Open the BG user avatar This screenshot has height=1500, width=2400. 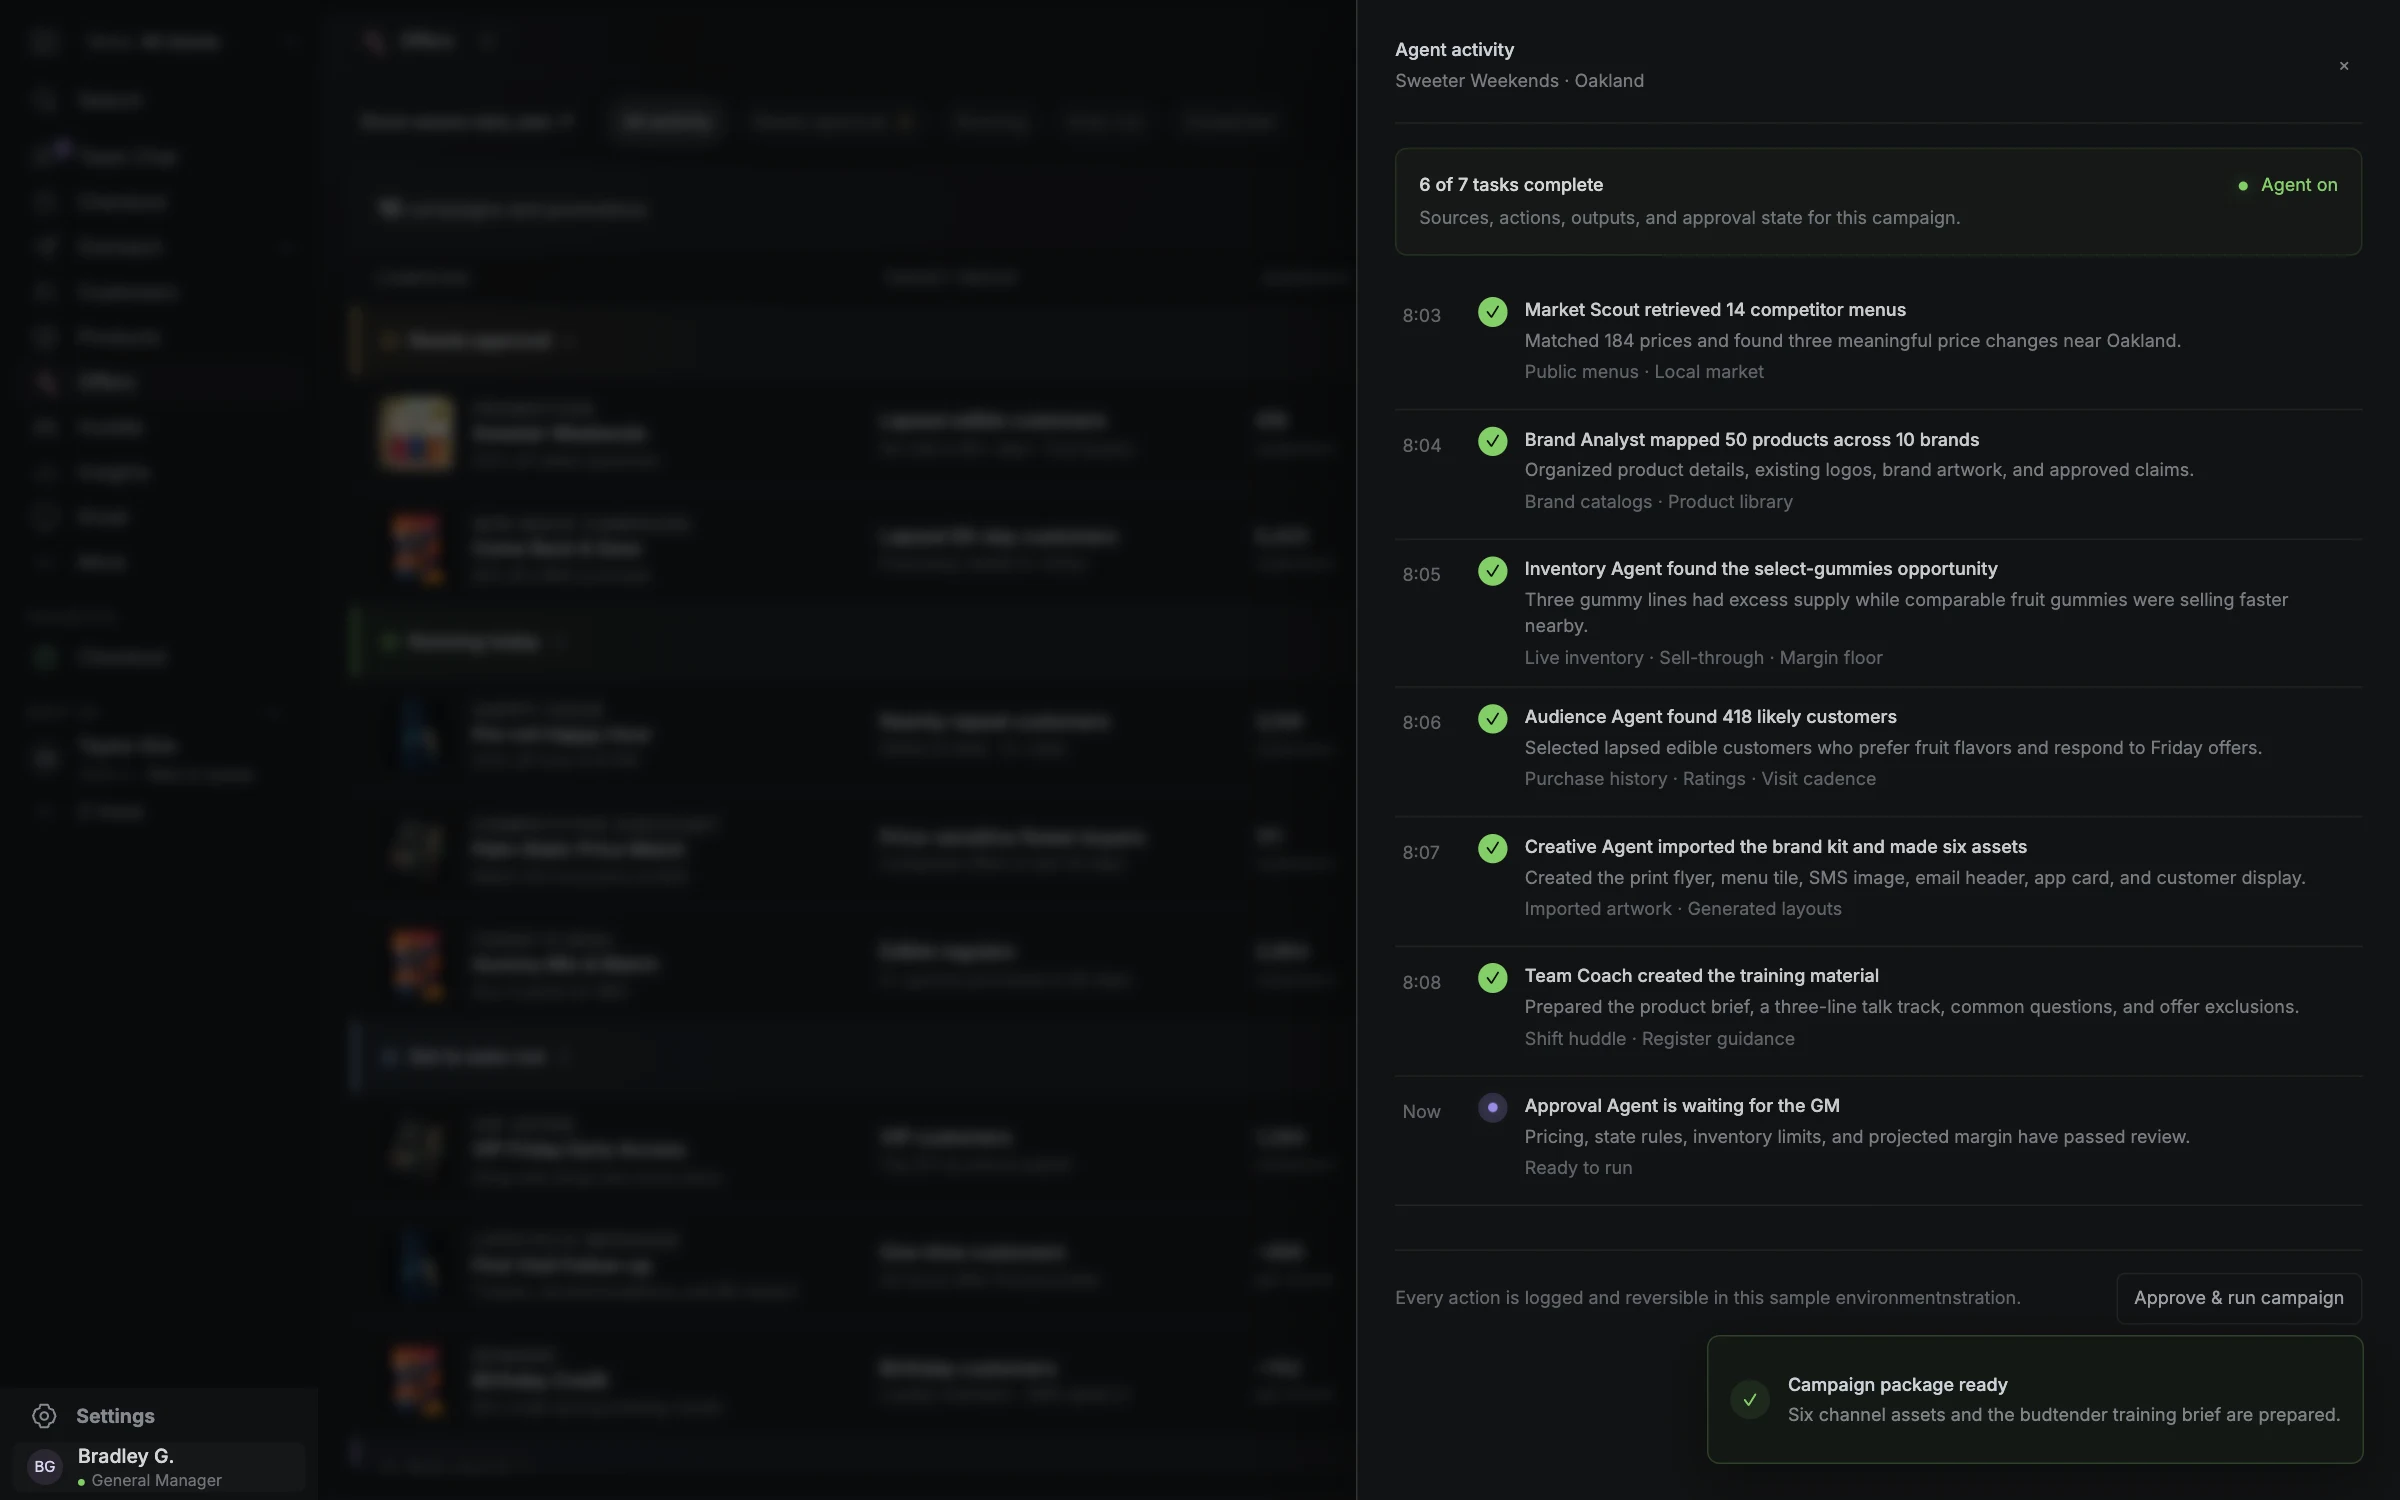(45, 1467)
